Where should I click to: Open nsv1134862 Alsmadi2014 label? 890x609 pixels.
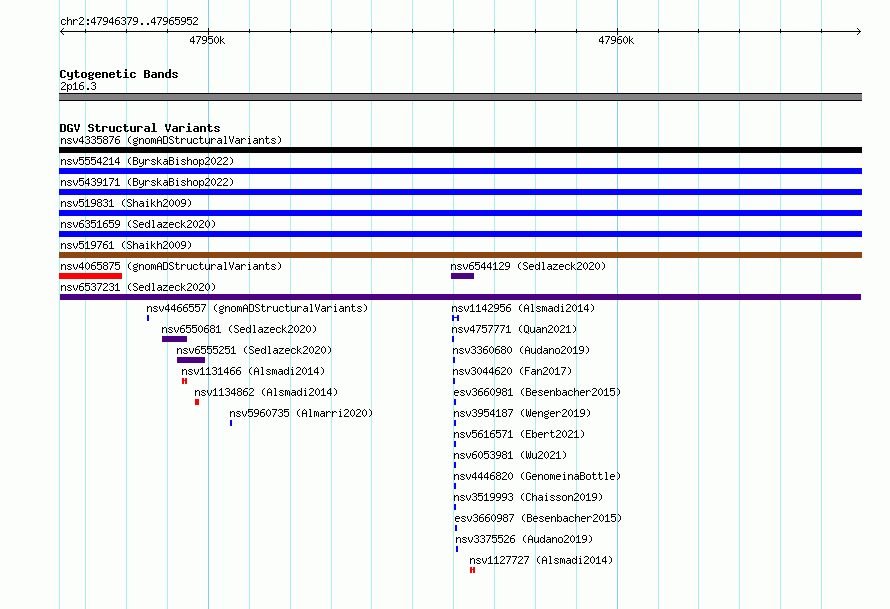coord(266,392)
